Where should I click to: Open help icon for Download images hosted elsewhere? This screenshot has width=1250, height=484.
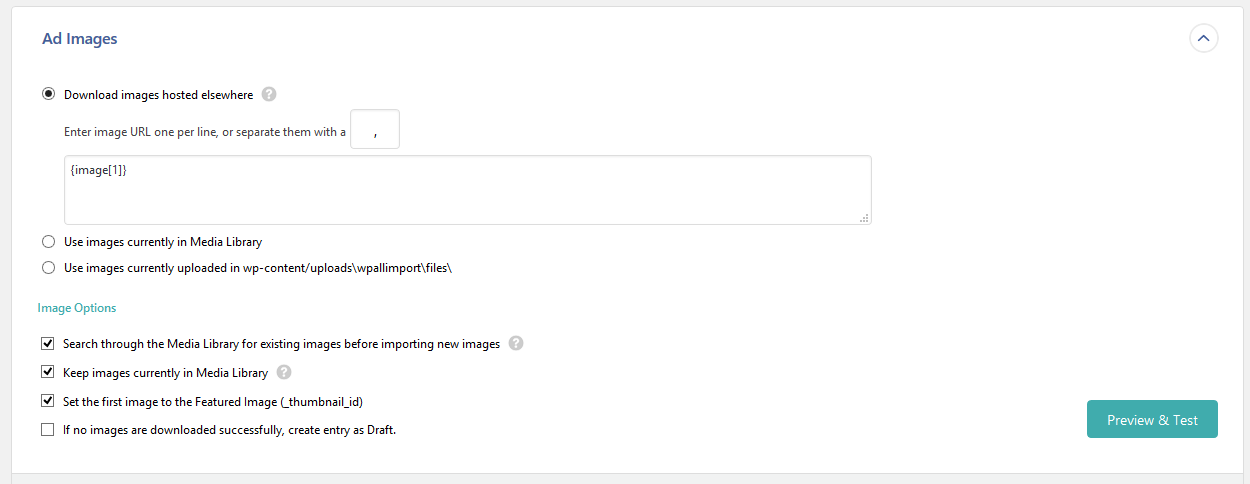click(268, 95)
